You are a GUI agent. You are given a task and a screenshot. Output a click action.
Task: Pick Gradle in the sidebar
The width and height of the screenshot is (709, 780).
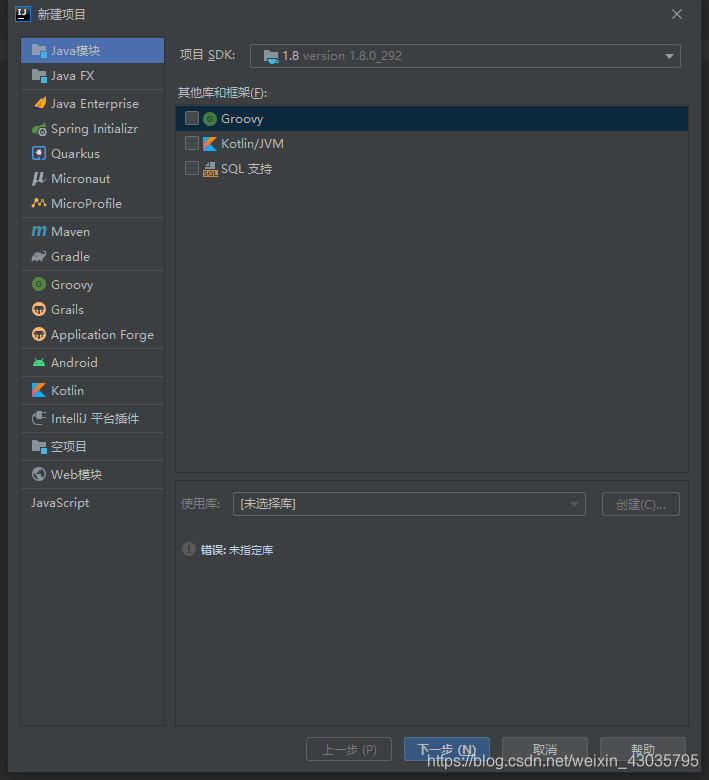[93, 257]
